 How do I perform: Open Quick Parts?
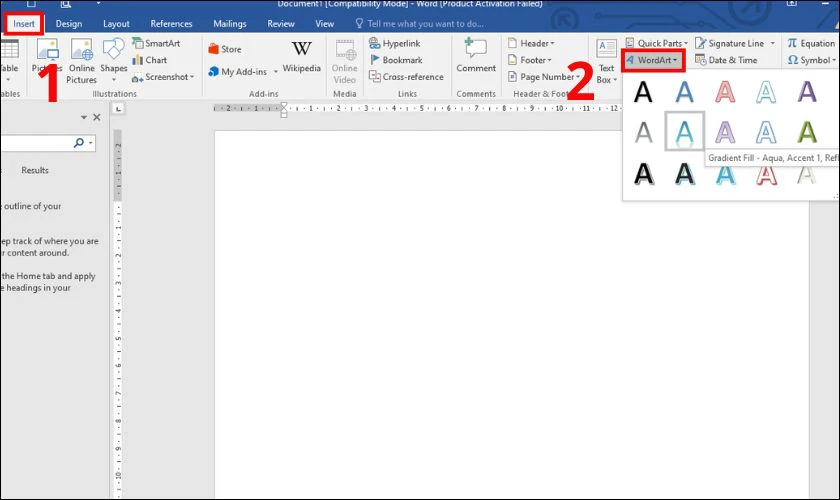click(x=656, y=43)
